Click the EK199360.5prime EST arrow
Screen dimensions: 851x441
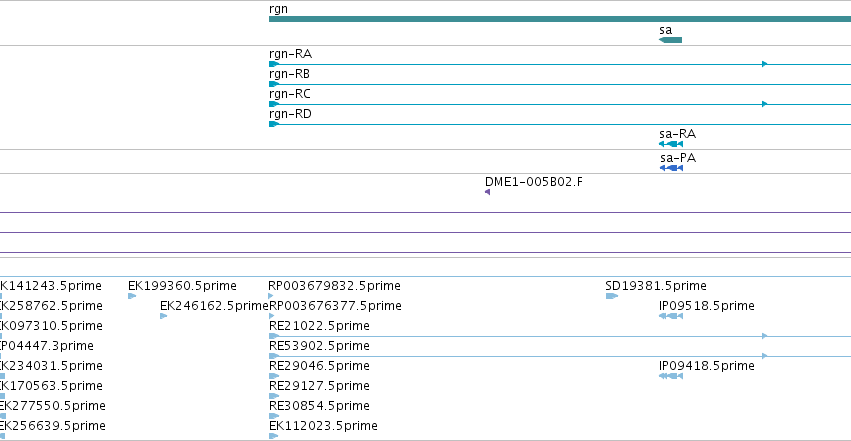point(132,296)
